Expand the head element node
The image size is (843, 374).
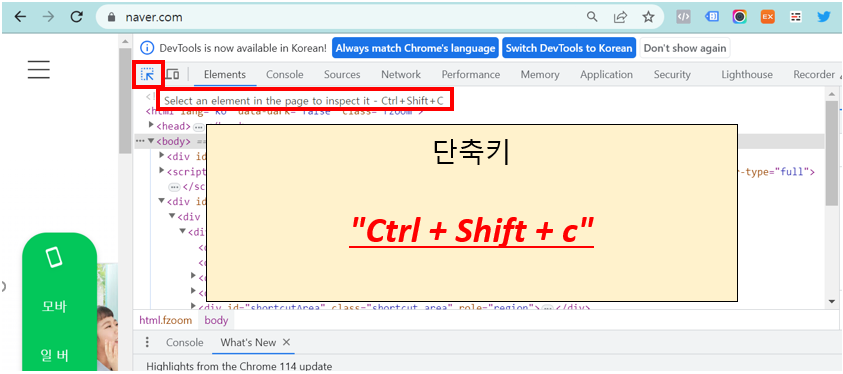[x=152, y=126]
